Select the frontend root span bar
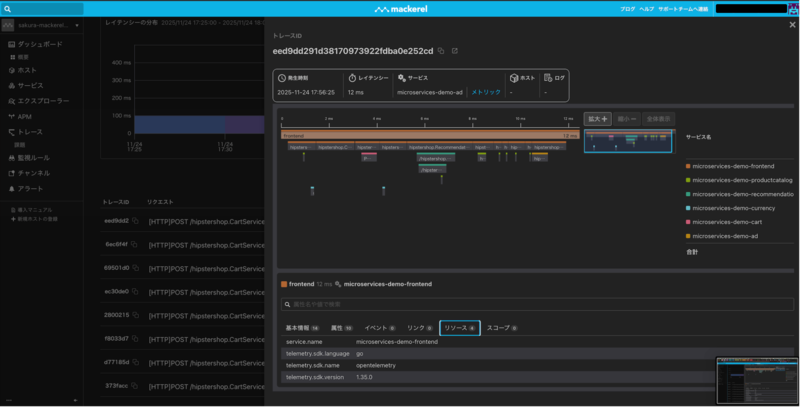 tap(430, 136)
